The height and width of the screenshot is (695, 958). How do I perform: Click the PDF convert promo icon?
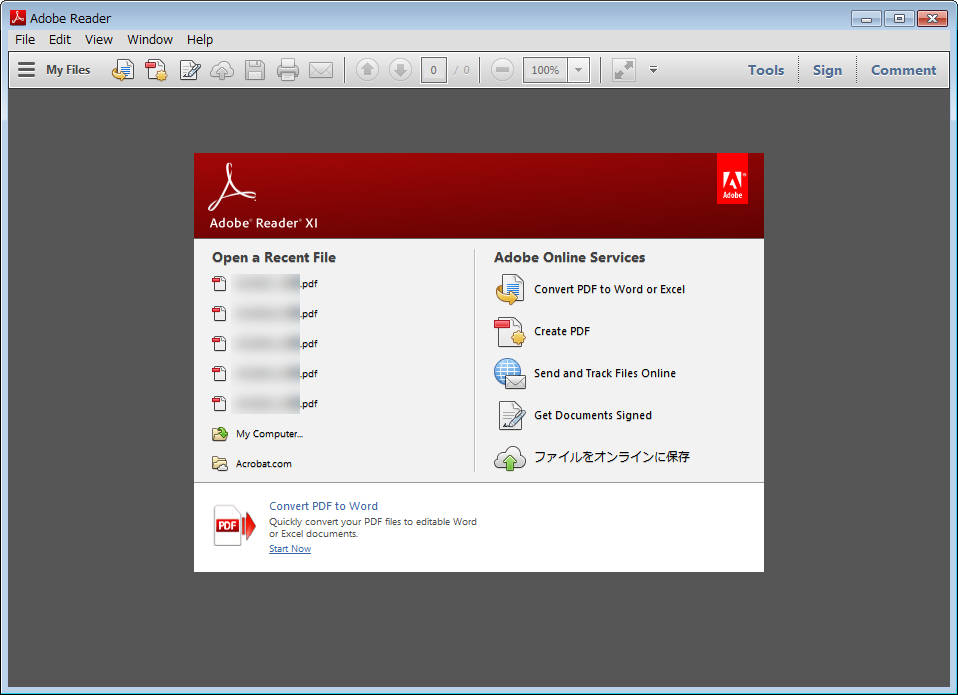point(234,525)
